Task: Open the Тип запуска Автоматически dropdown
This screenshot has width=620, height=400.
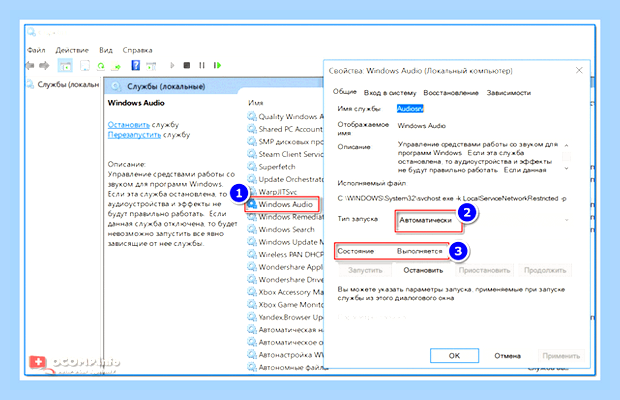Action: (484, 220)
